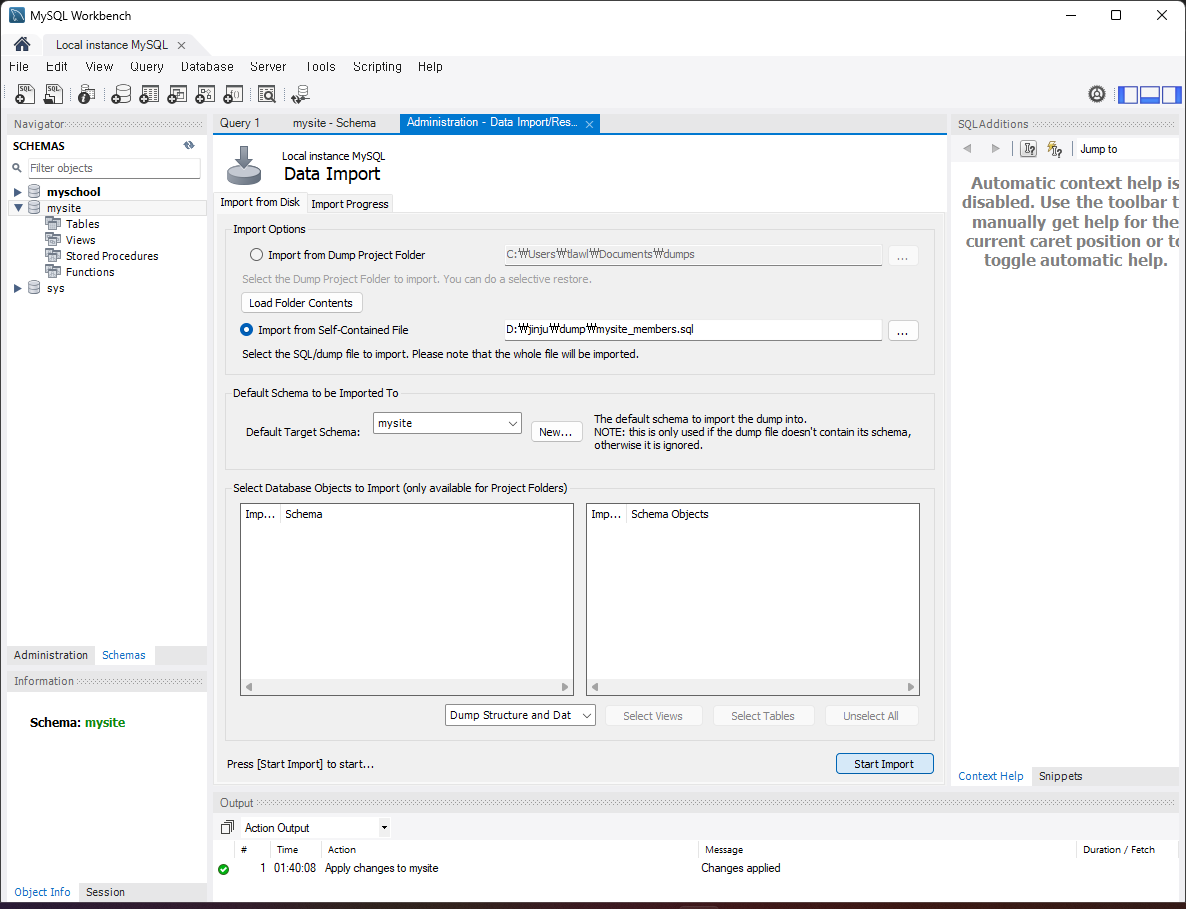1186x909 pixels.
Task: Create a new table toolbar icon
Action: coord(149,94)
